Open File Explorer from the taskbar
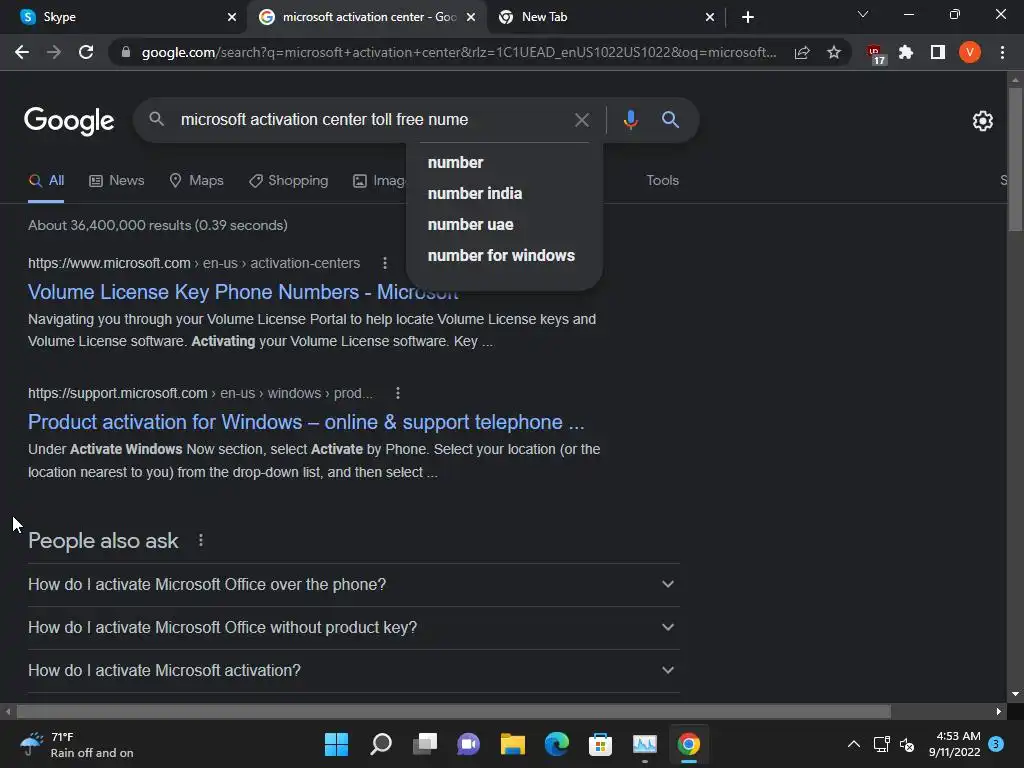The image size is (1024, 768). tap(513, 744)
